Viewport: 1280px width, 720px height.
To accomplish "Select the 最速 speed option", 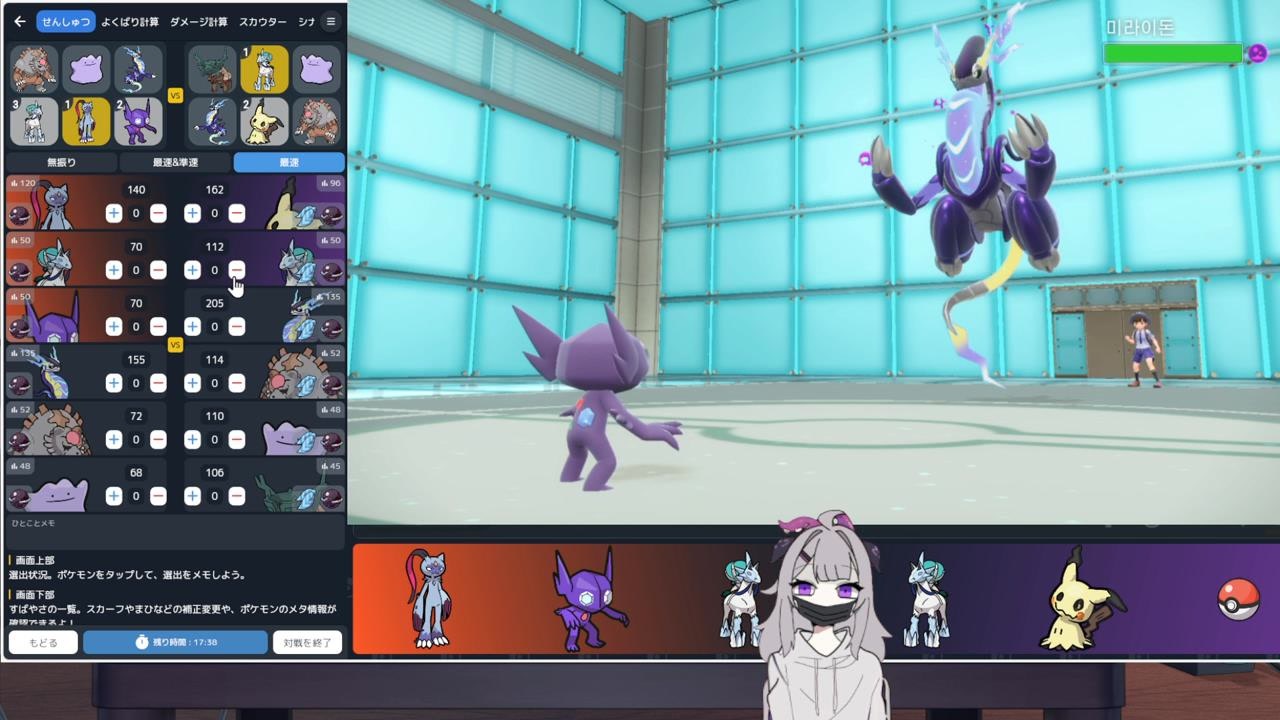I will 289,162.
